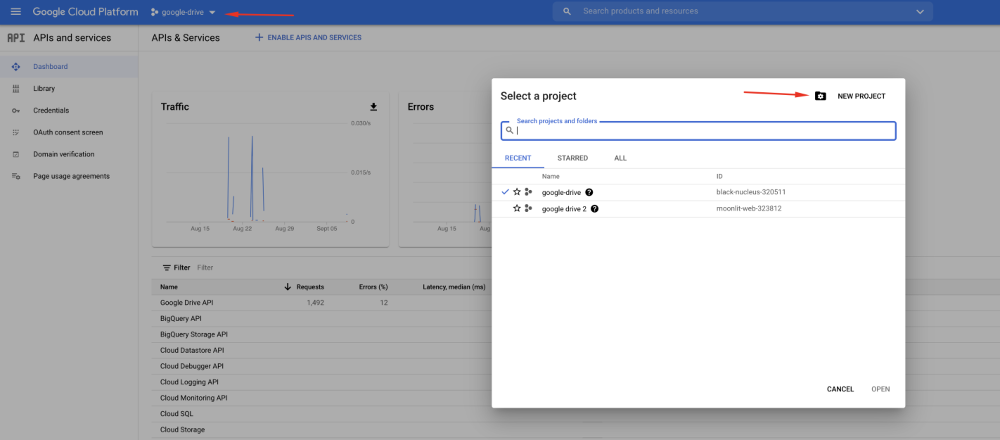Click the project-type icon for google-drive
This screenshot has width=1000, height=440.
point(529,192)
